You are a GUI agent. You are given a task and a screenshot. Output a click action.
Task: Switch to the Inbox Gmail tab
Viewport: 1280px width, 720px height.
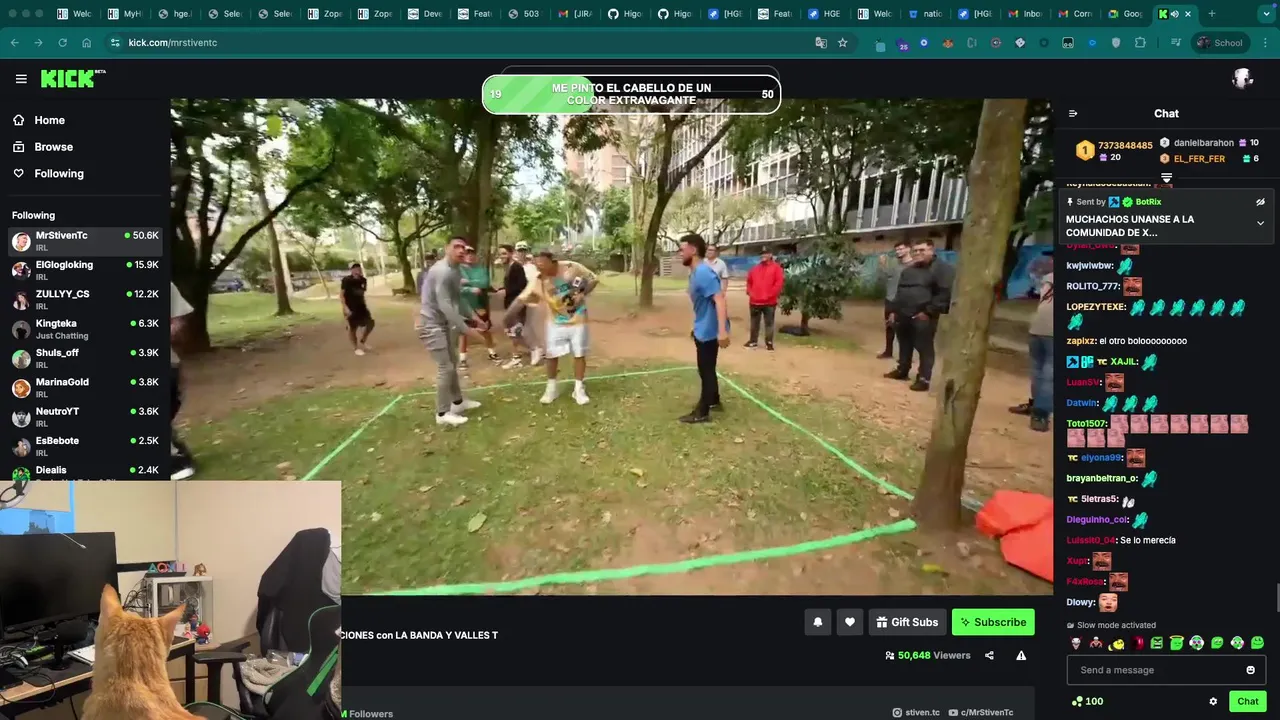1025,14
